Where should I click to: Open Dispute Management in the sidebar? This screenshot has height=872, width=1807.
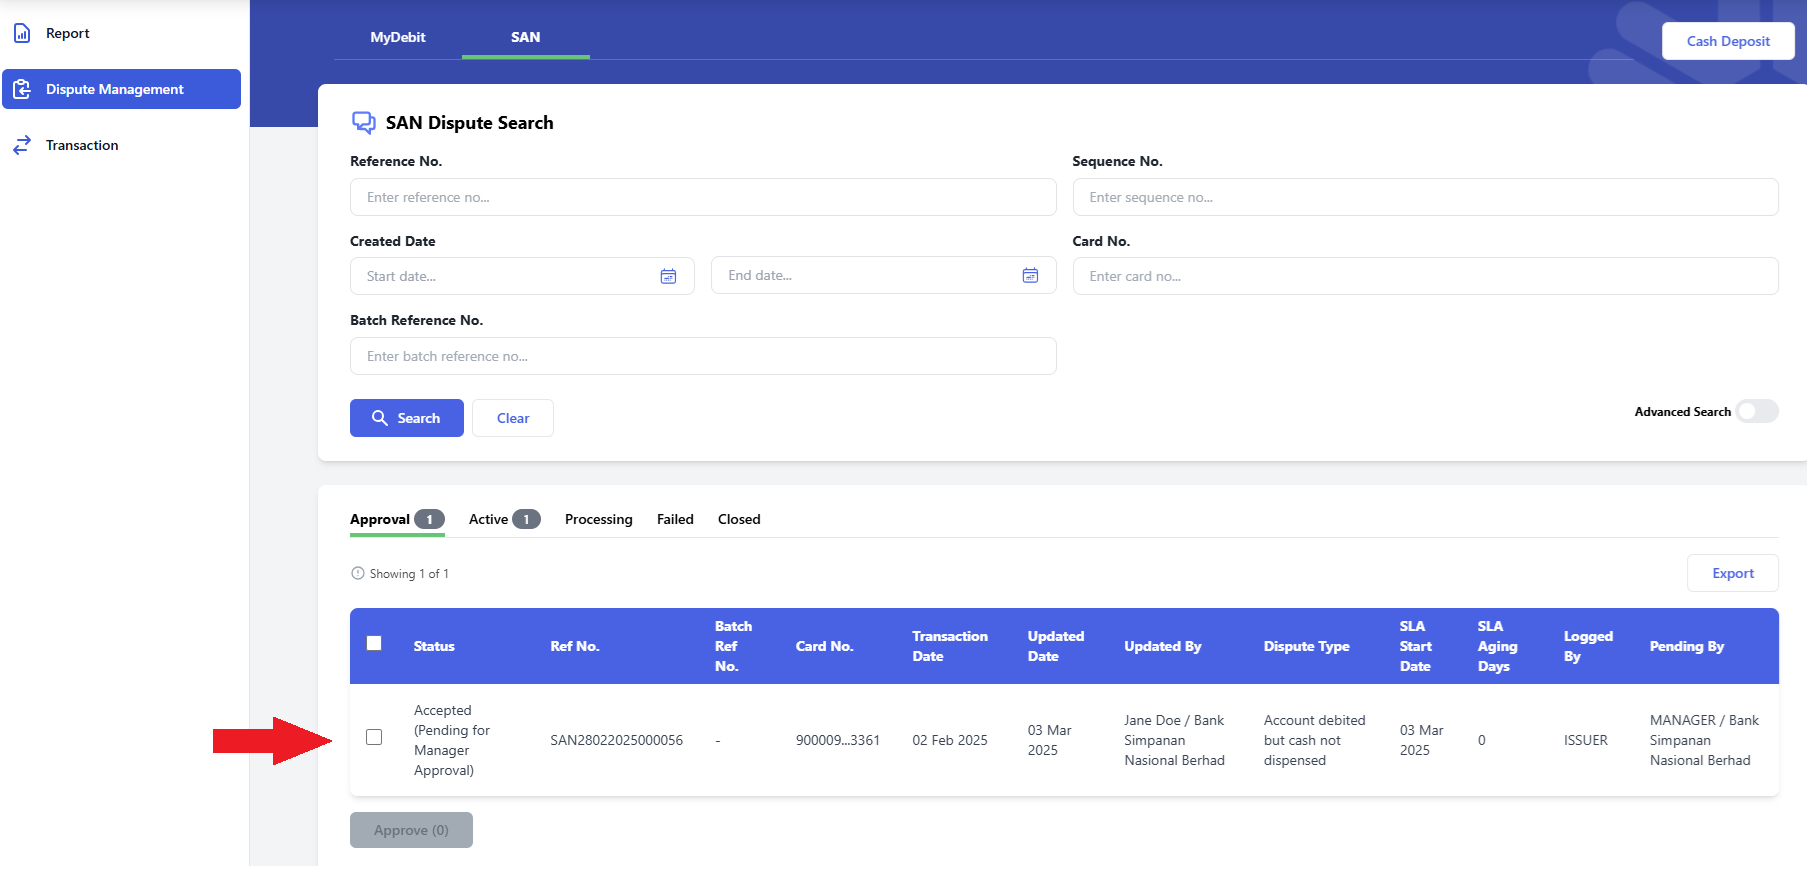coord(121,89)
